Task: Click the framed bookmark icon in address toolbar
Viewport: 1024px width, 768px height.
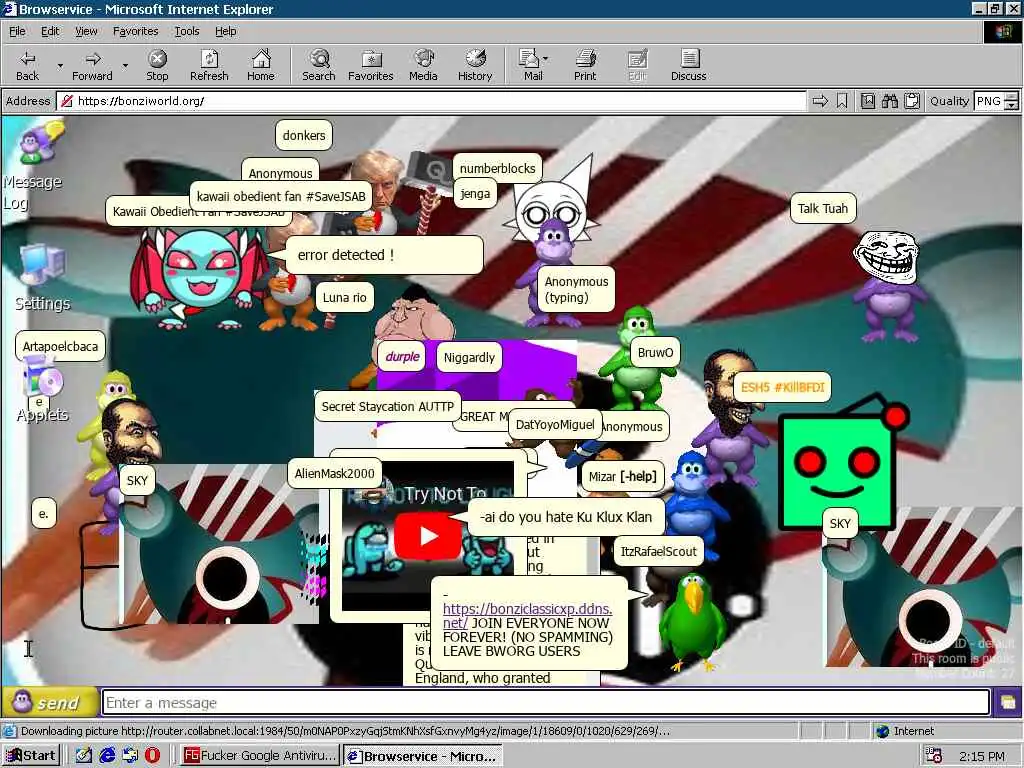Action: click(868, 101)
